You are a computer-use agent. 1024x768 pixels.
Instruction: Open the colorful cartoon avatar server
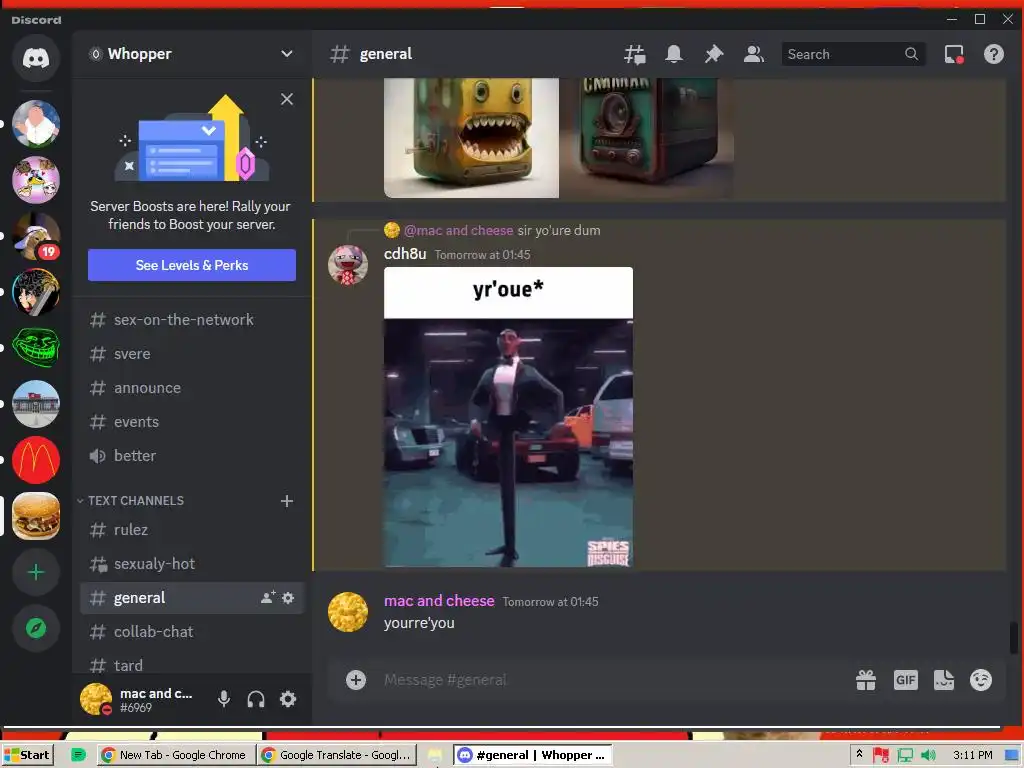point(36,180)
